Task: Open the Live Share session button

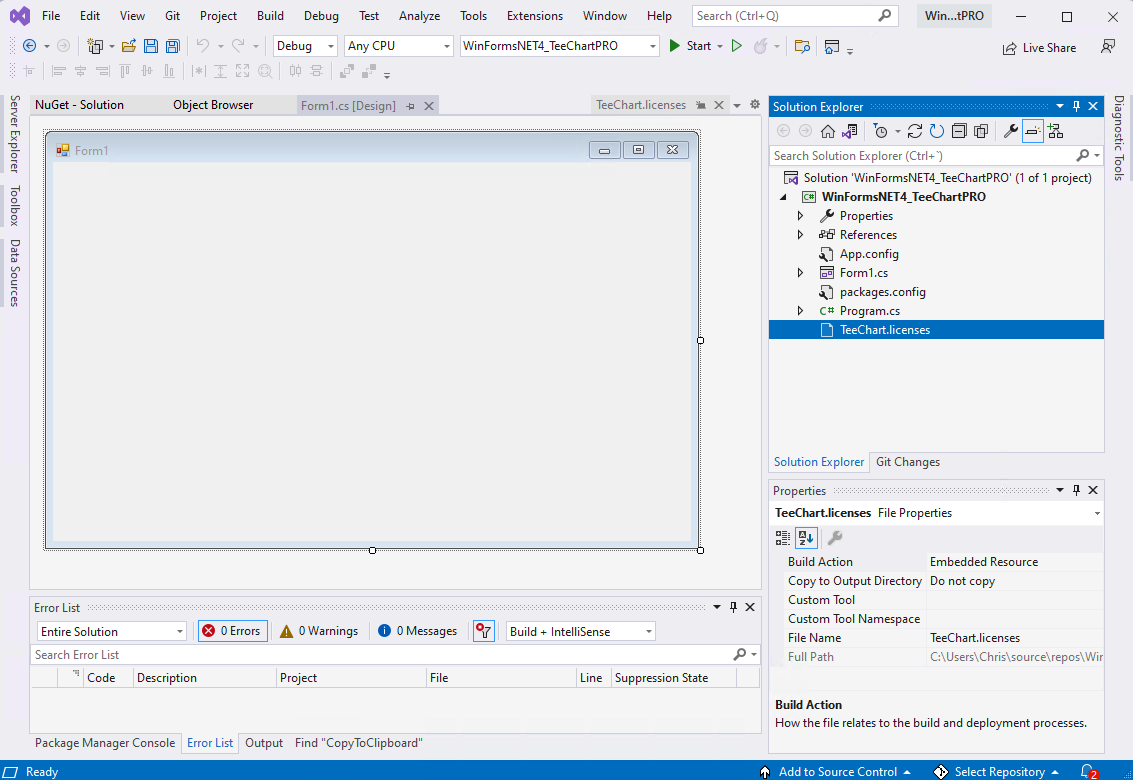Action: pos(1039,48)
